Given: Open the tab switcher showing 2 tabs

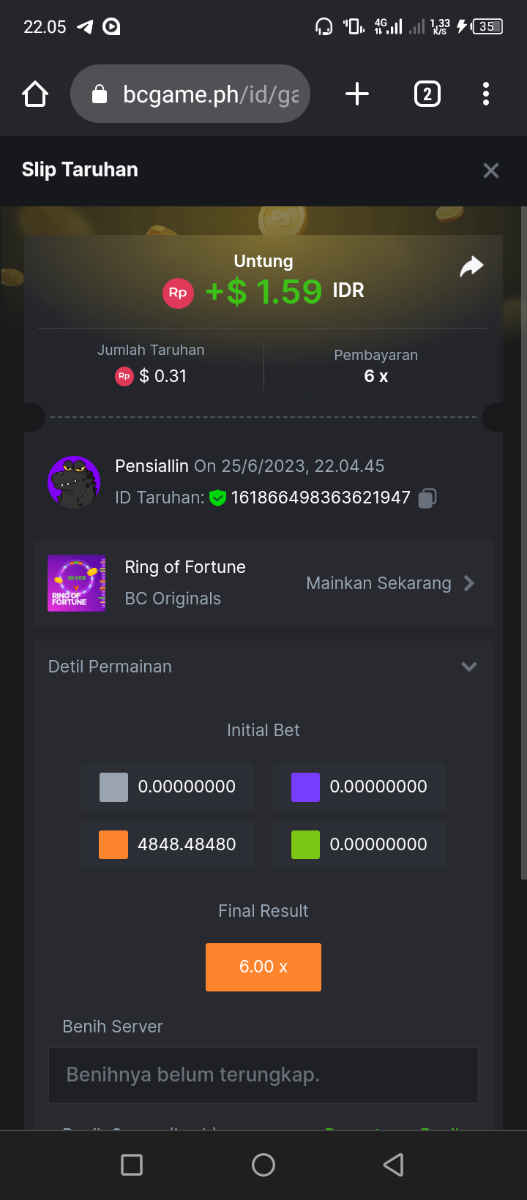Looking at the screenshot, I should (427, 94).
